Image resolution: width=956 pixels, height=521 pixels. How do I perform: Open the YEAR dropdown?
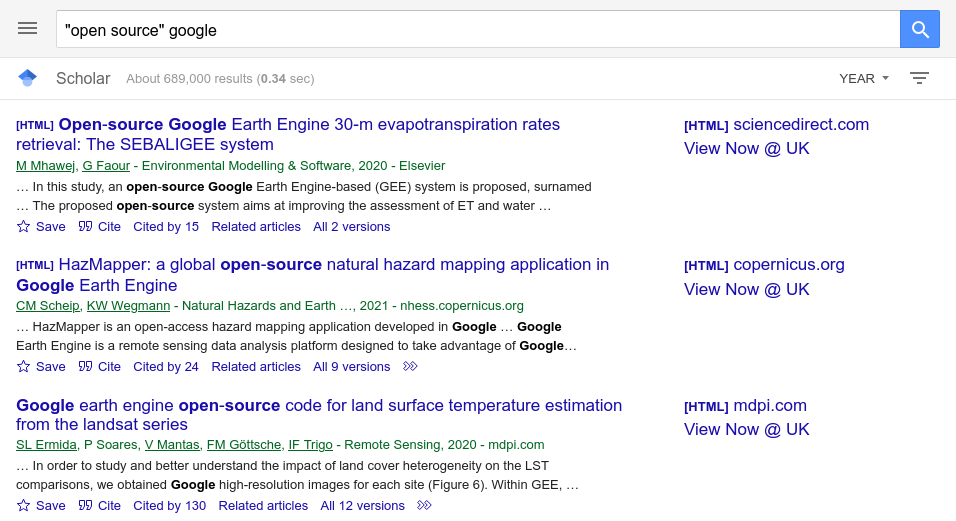point(864,79)
